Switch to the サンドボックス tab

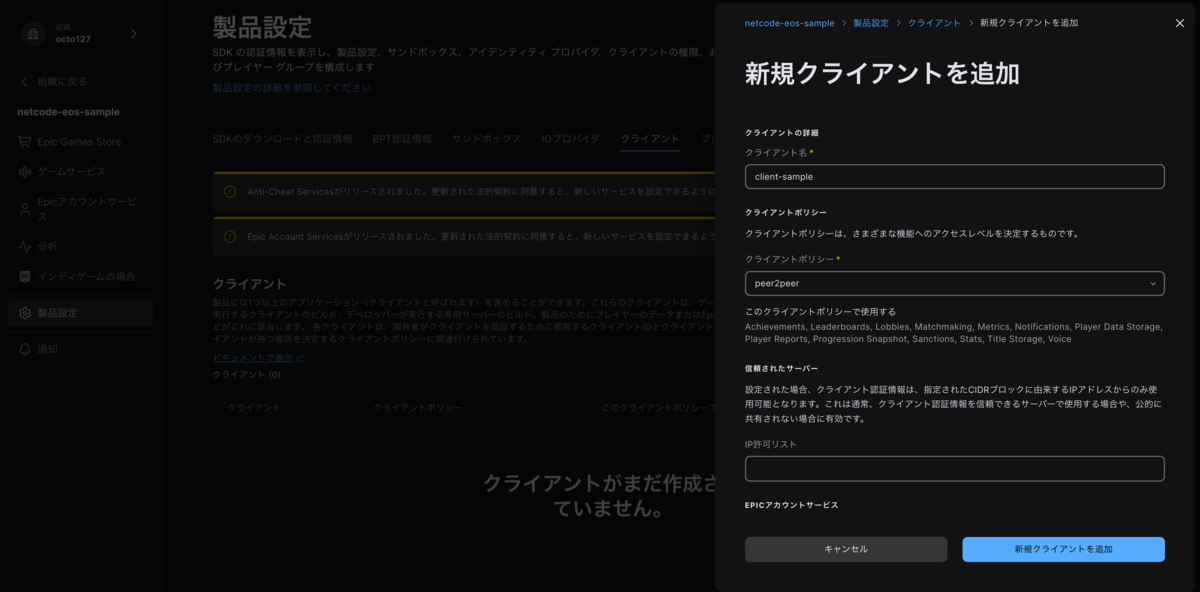(487, 139)
